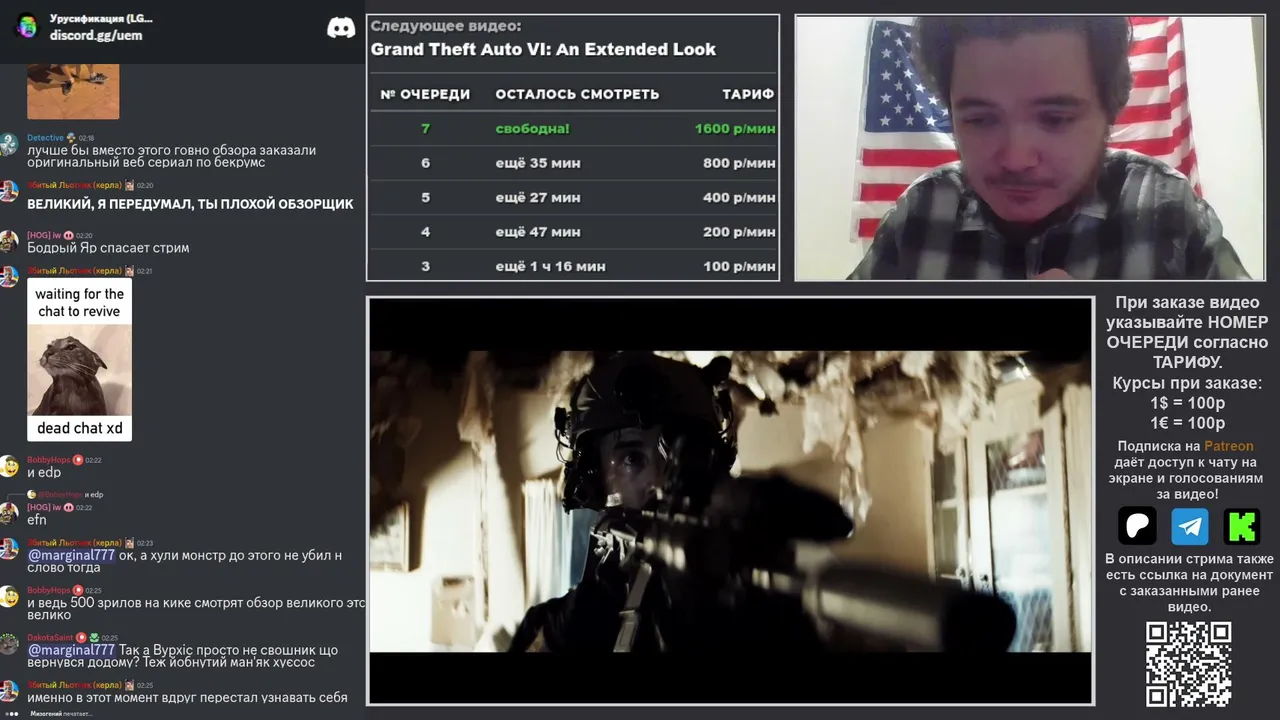Click the "1600 р/мин" tariff value
Screen dimensions: 1280x720
pos(735,128)
